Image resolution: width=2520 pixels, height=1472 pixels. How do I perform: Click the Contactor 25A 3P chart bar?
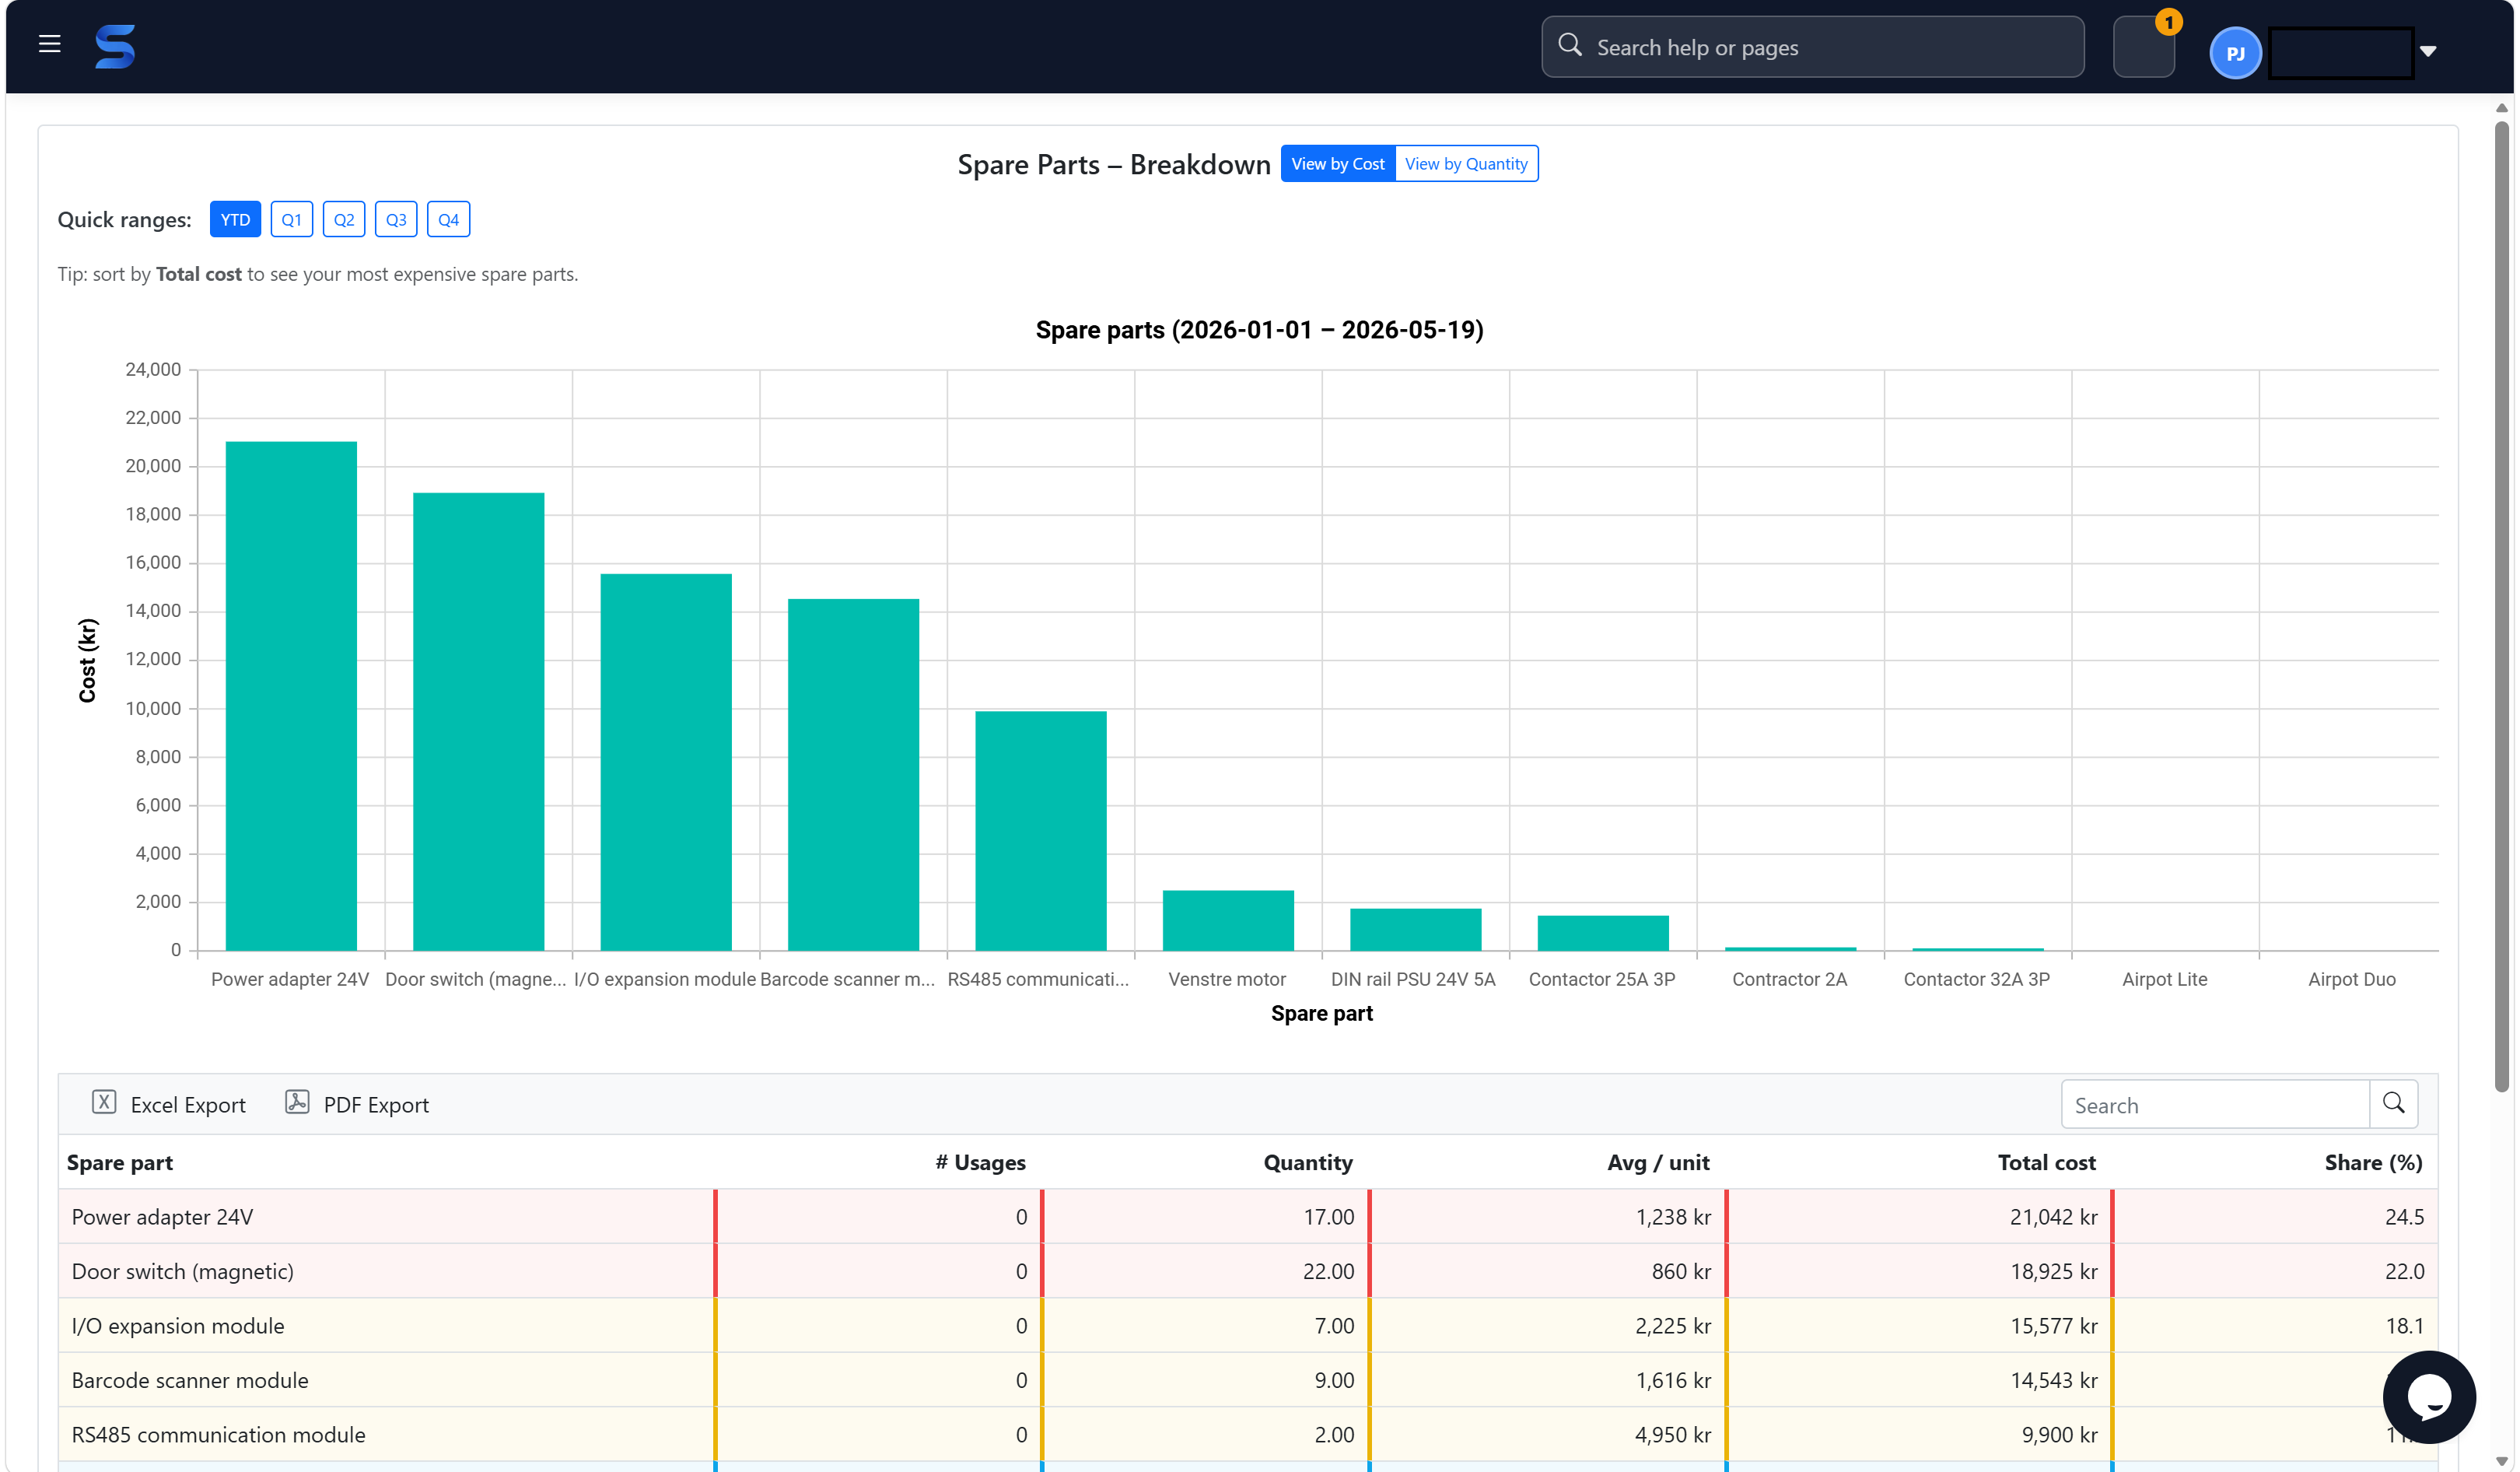click(1603, 933)
